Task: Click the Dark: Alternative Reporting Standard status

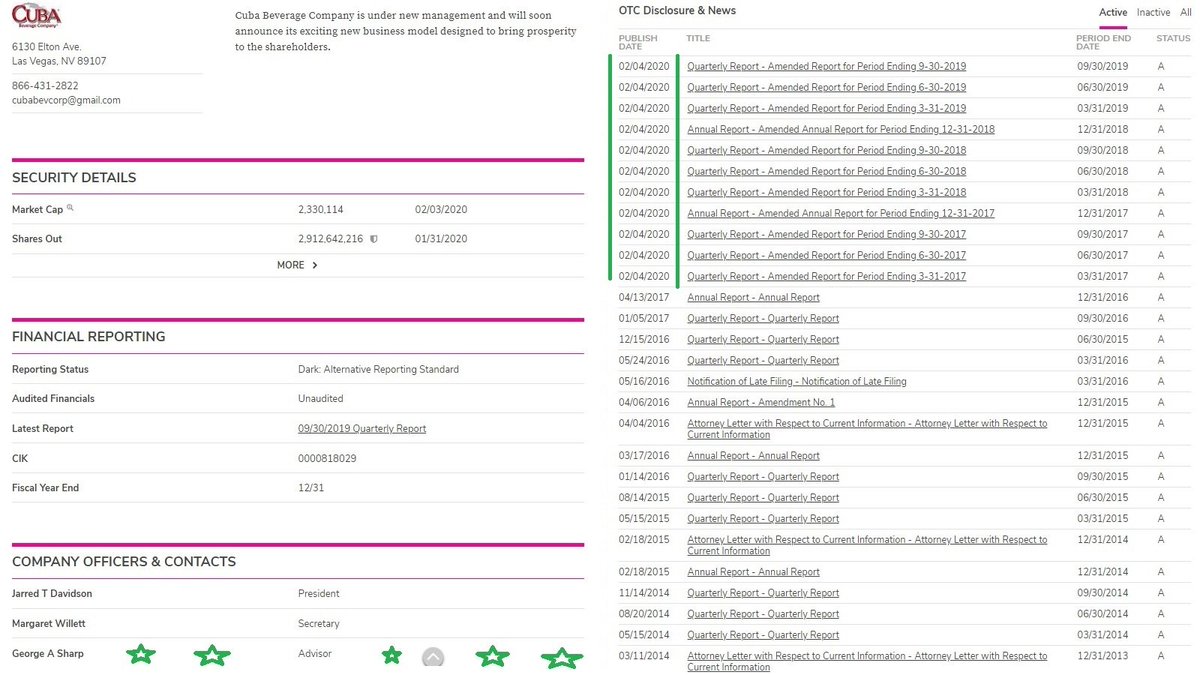Action: click(x=378, y=369)
